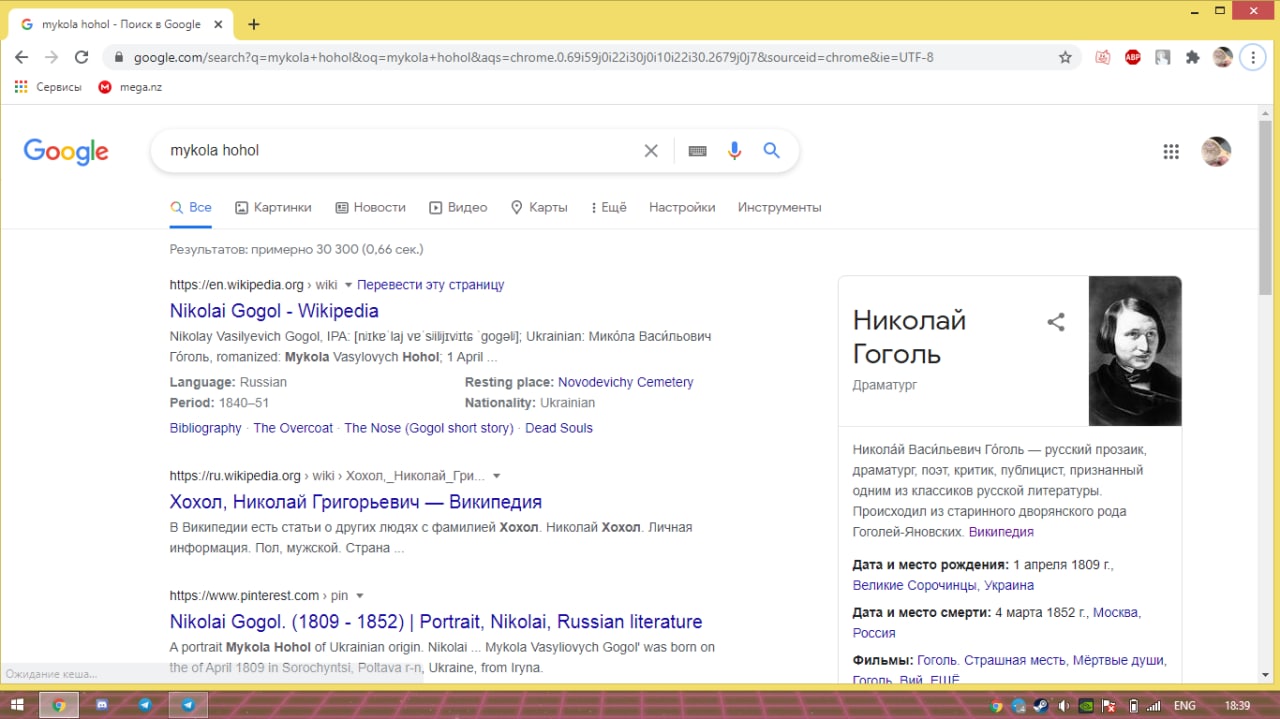Screen dimensions: 1280x719
Task: Open the 18:39 taskbar clock
Action: (x=1237, y=705)
